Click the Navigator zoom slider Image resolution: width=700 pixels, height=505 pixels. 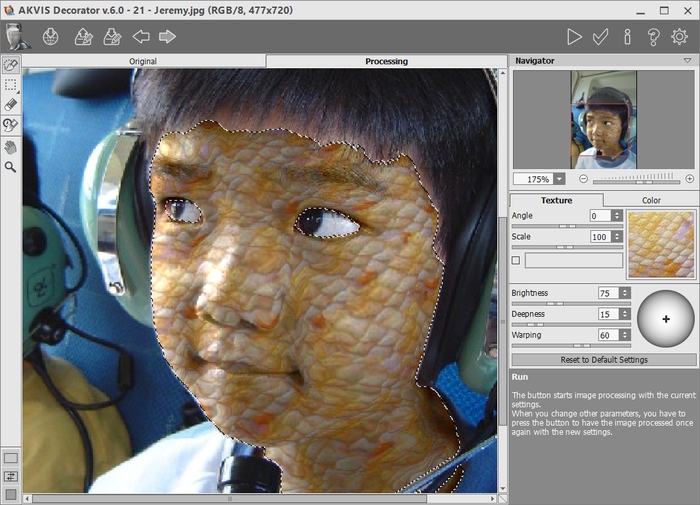coord(636,181)
